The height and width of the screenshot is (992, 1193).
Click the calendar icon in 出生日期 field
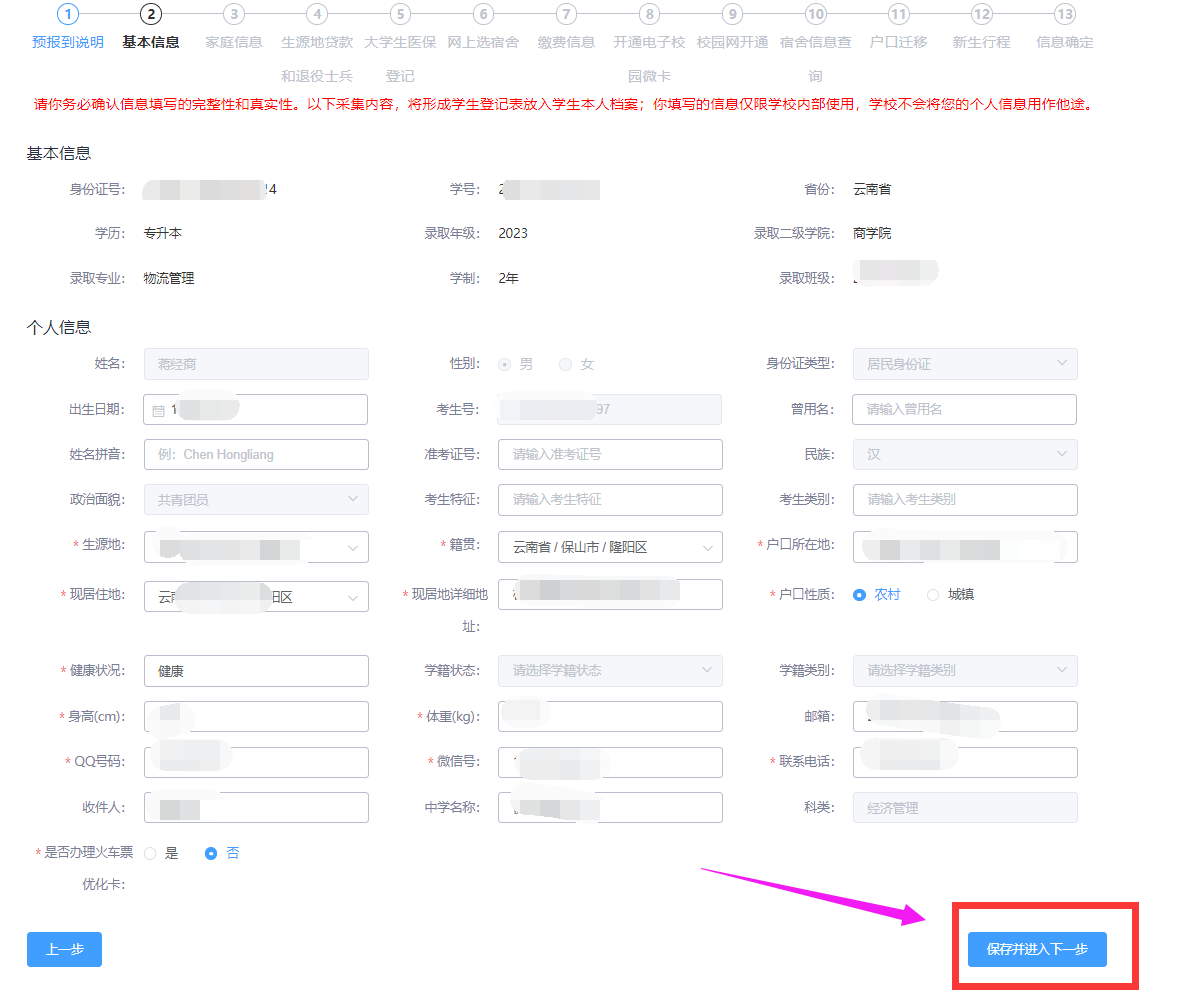pos(158,410)
